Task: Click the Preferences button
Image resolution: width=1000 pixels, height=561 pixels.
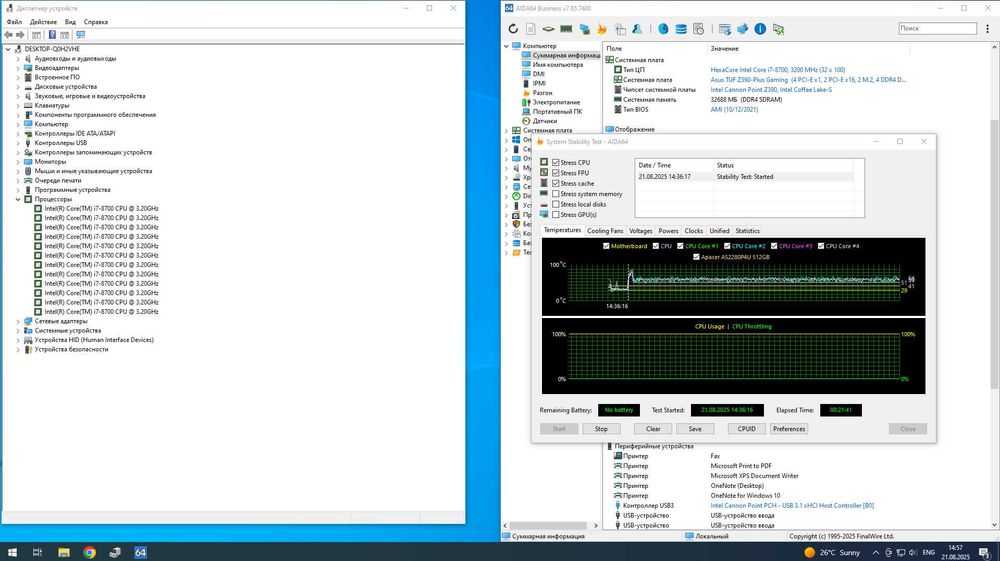Action: (789, 429)
